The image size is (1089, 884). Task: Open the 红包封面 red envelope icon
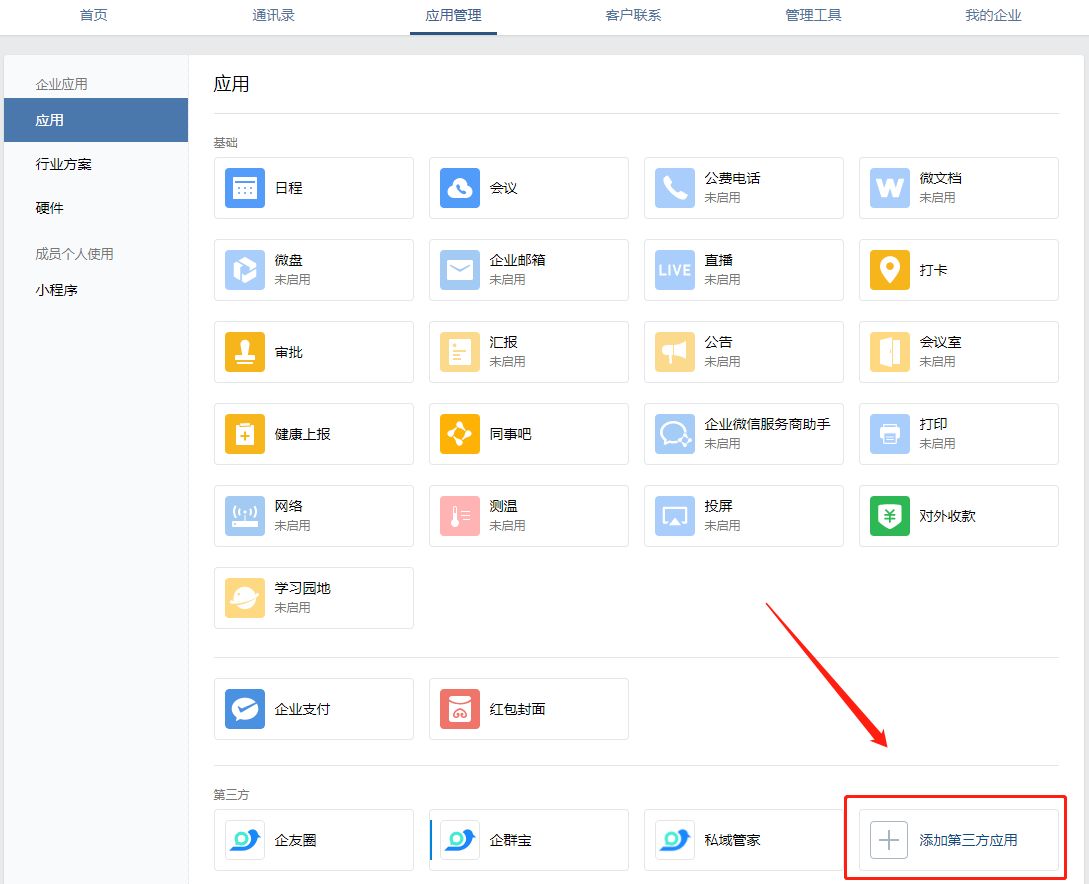tap(460, 709)
